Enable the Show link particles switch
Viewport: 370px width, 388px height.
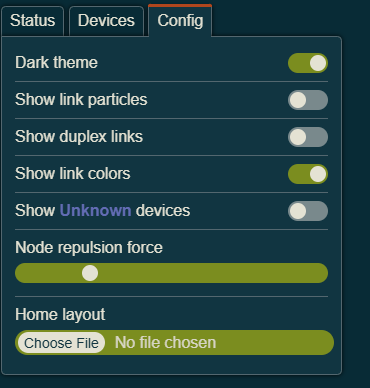tap(308, 100)
